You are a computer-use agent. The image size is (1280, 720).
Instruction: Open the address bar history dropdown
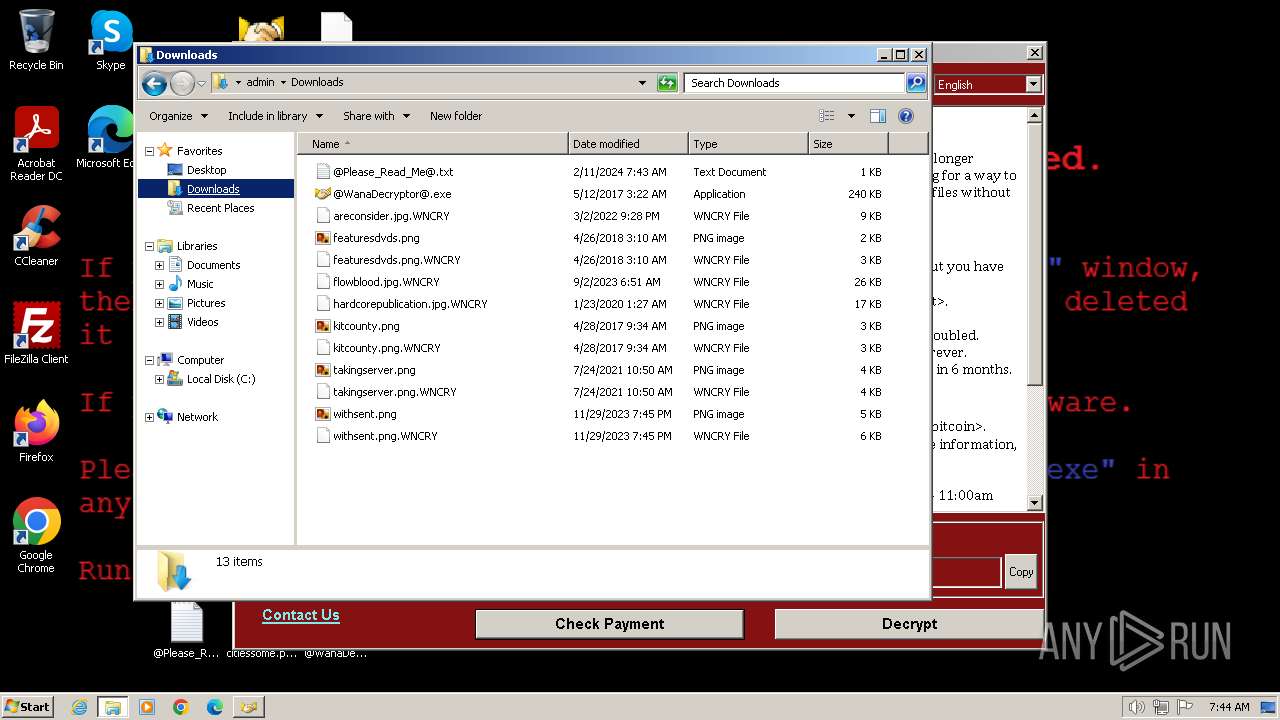click(x=642, y=83)
